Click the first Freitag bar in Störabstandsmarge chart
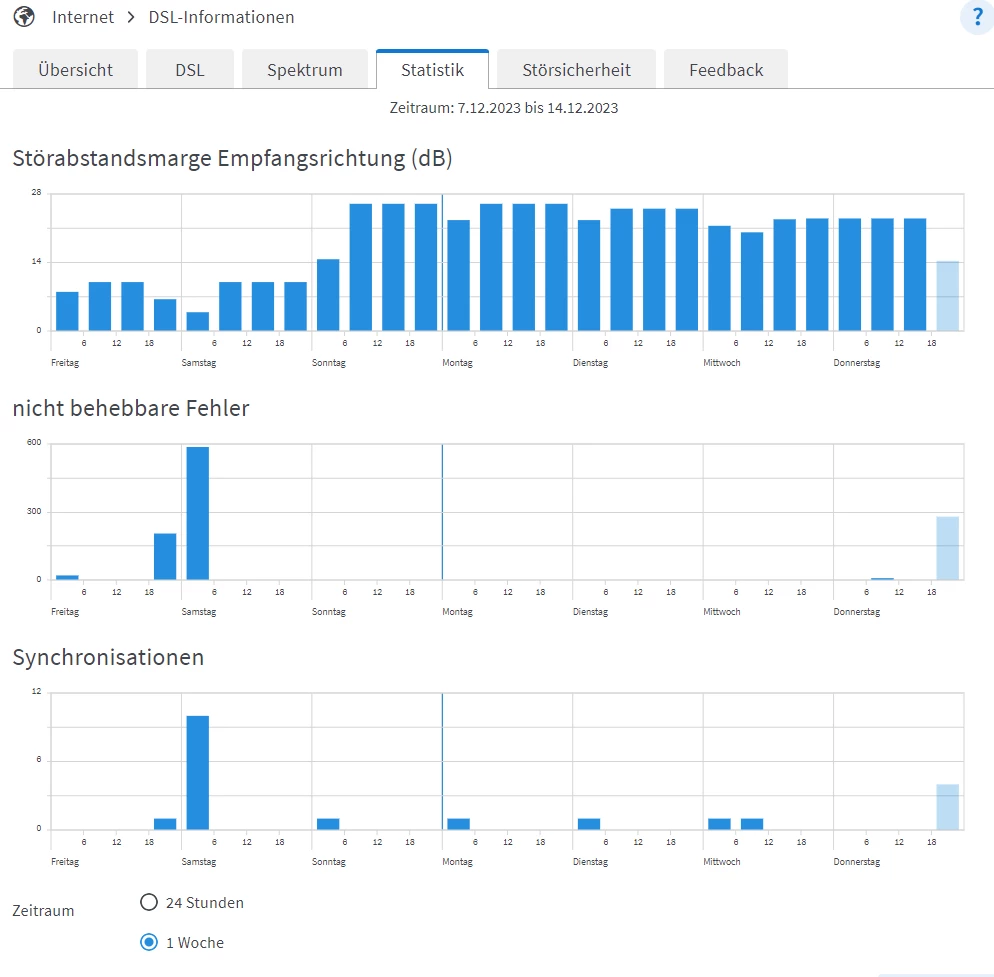The width and height of the screenshot is (994, 977). pyautogui.click(x=67, y=311)
